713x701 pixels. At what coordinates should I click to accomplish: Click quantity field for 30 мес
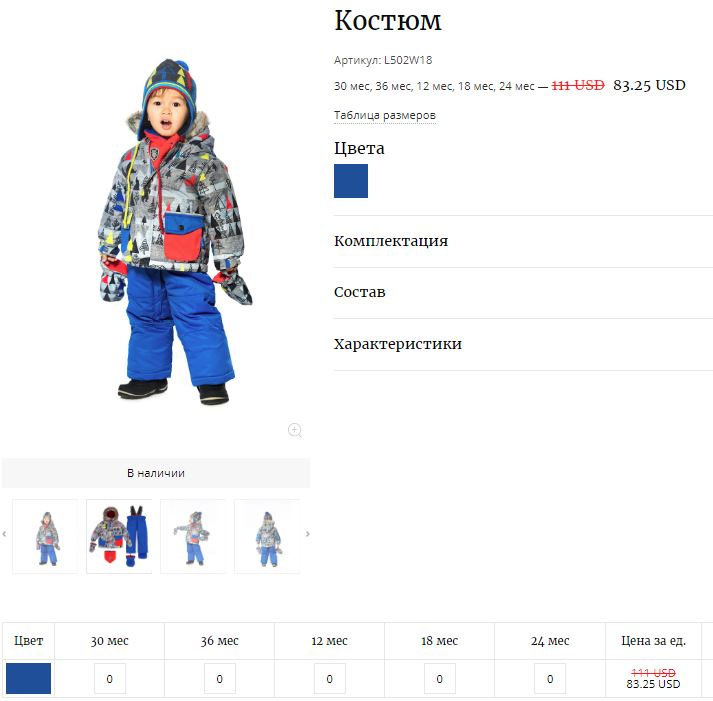click(x=110, y=679)
